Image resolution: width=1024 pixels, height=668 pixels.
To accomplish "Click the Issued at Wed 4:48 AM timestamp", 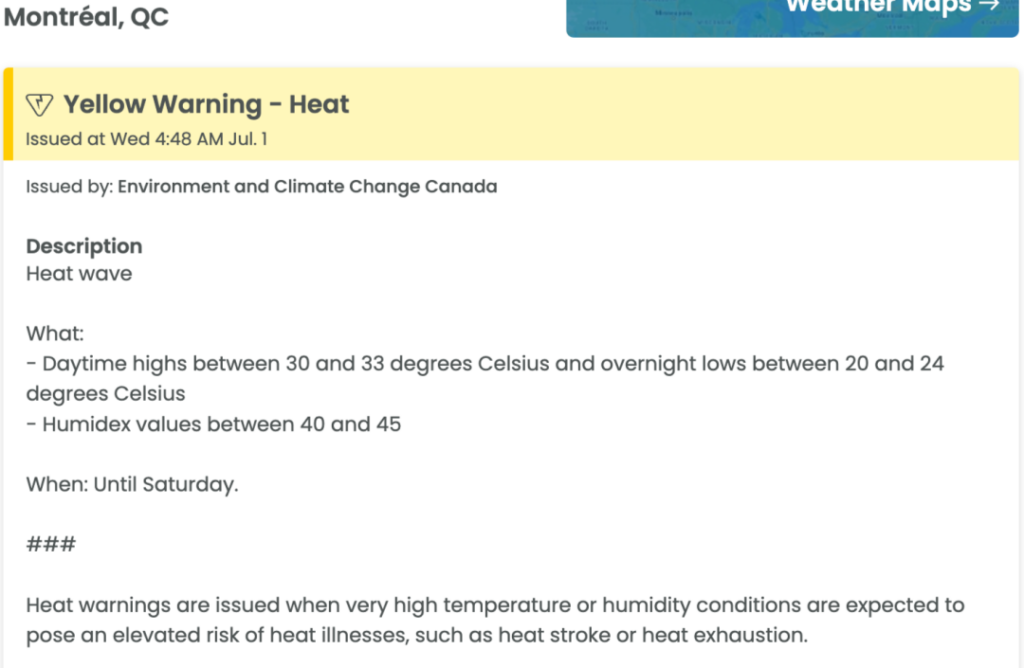I will tap(146, 139).
